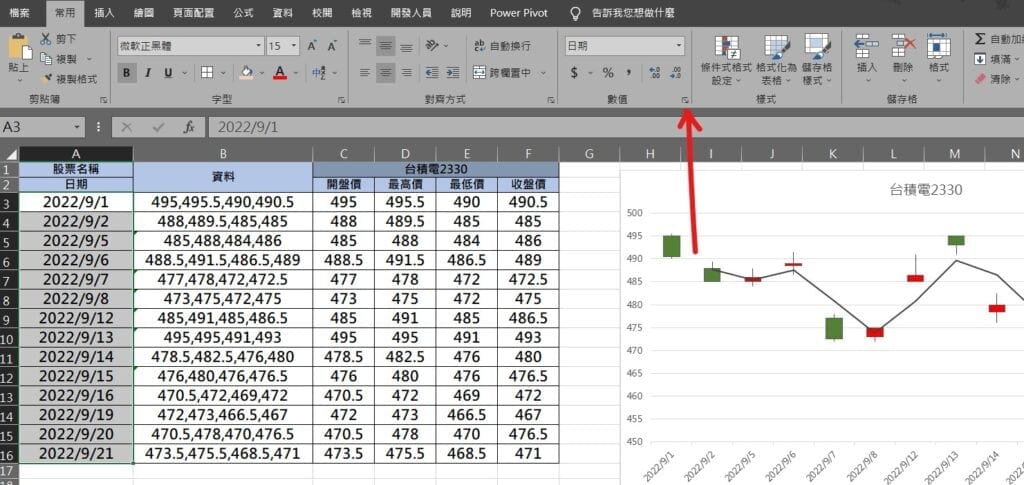Click the Cut (剪下) scissors icon
This screenshot has height=485, width=1024.
coord(46,39)
